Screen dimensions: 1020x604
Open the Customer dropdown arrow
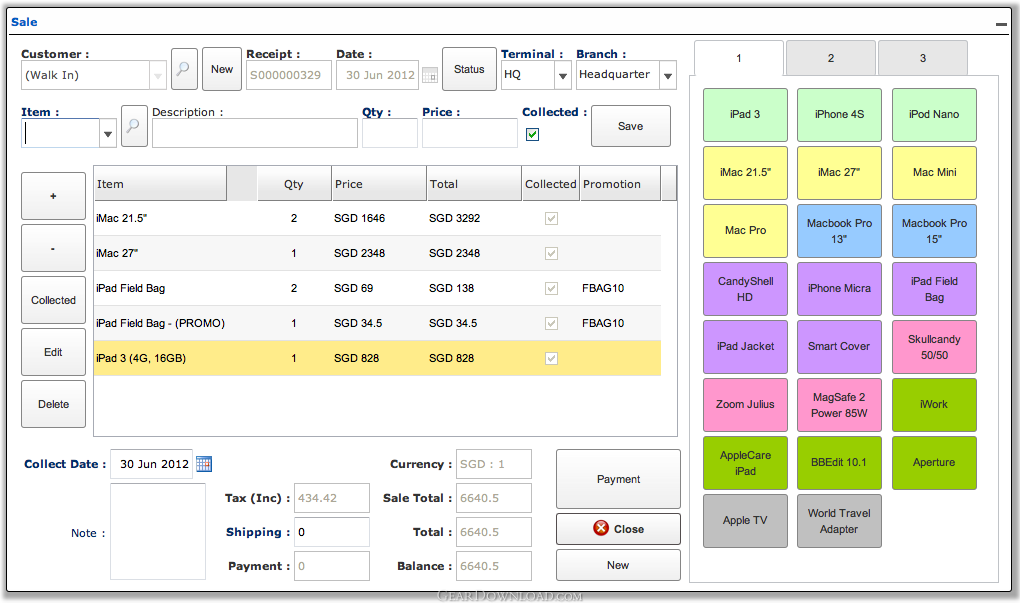click(157, 75)
